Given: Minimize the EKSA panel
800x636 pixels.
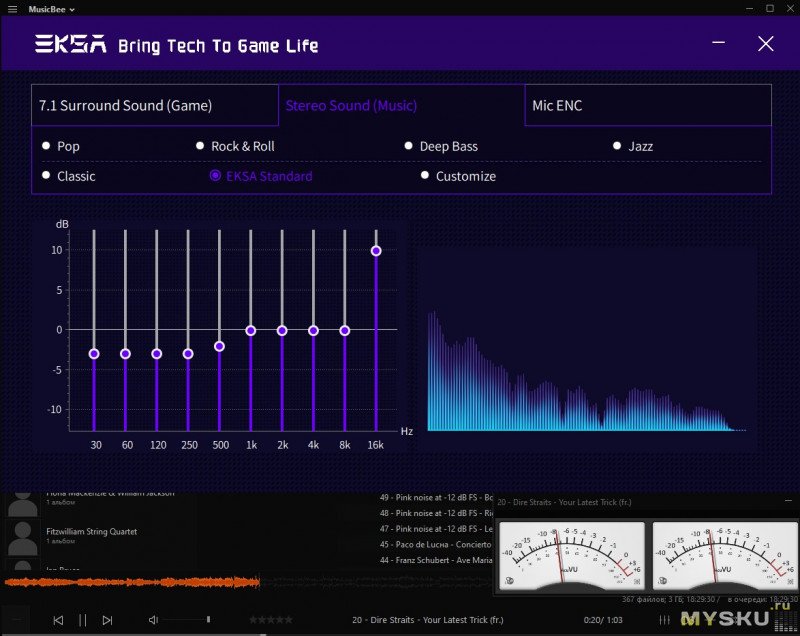Looking at the screenshot, I should point(719,43).
